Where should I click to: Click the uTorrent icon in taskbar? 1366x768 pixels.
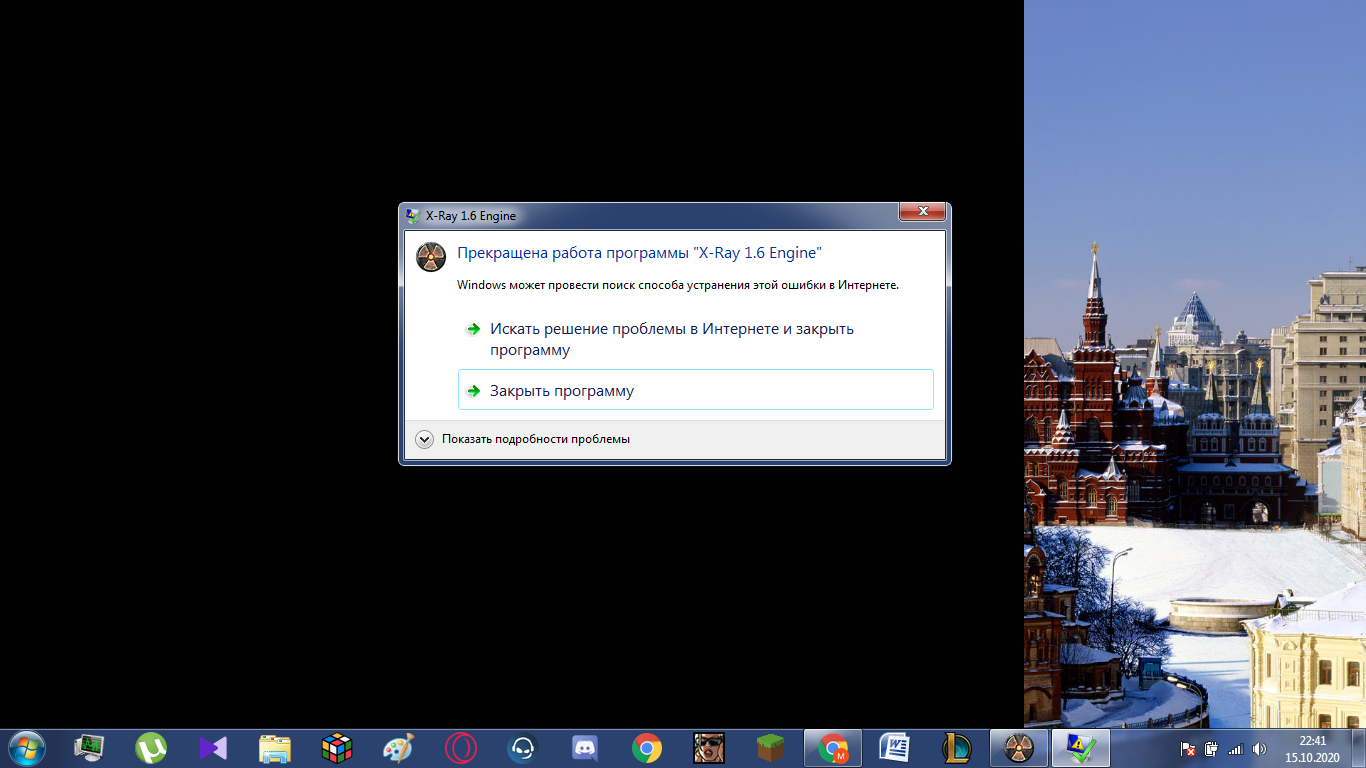click(151, 748)
